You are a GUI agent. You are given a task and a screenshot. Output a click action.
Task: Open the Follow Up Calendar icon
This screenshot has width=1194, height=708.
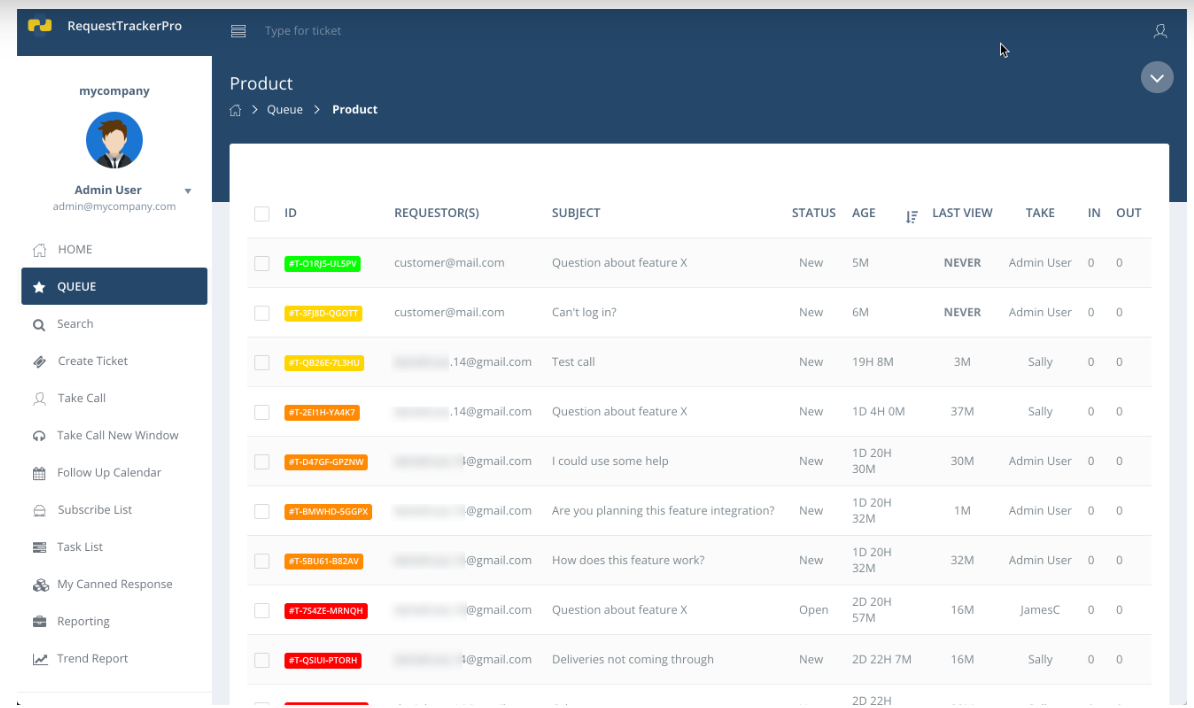pos(38,472)
